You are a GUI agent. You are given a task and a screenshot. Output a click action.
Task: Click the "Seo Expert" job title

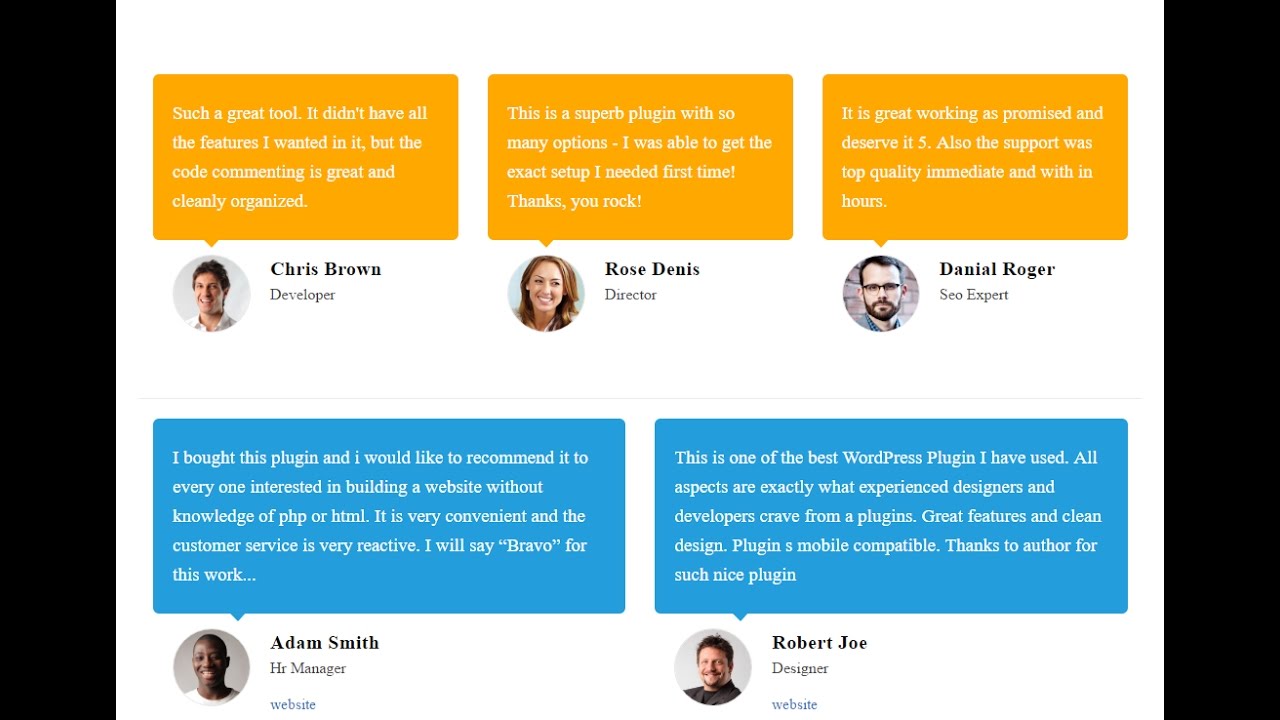pyautogui.click(x=974, y=295)
